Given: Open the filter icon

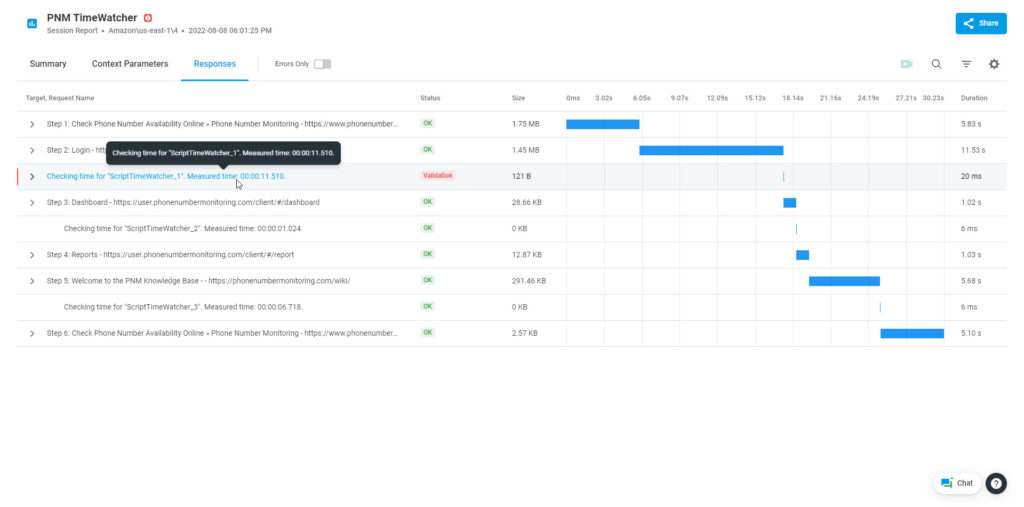Looking at the screenshot, I should (966, 64).
